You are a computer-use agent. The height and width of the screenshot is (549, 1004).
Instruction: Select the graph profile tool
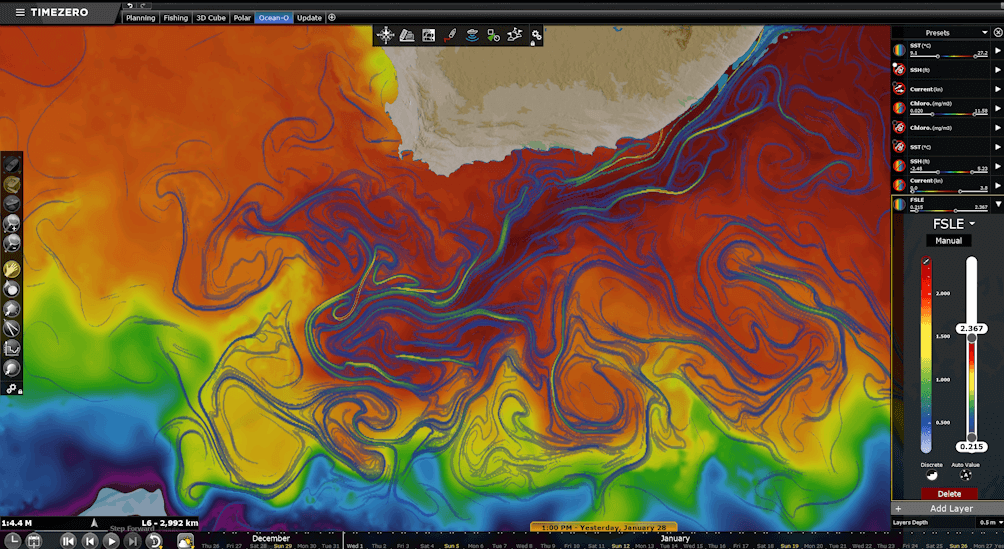[12, 348]
